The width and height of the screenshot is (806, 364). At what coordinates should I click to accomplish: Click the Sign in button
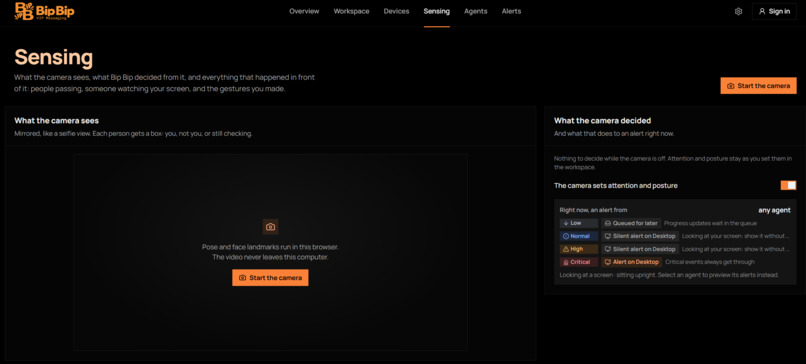pos(774,11)
